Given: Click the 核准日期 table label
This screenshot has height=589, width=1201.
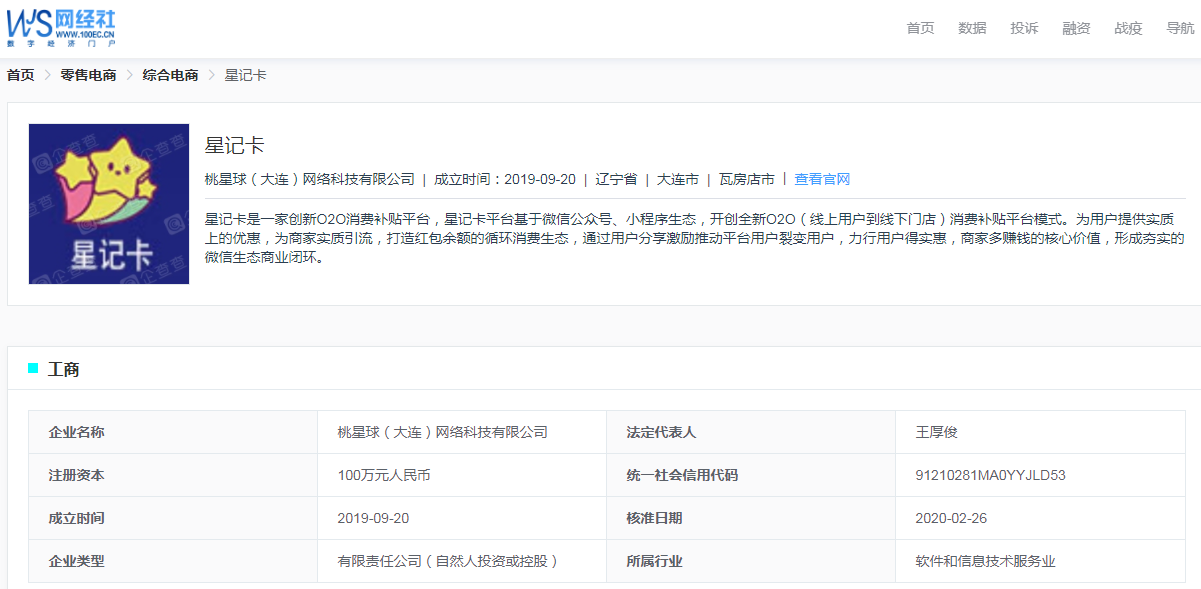Looking at the screenshot, I should click(x=654, y=518).
